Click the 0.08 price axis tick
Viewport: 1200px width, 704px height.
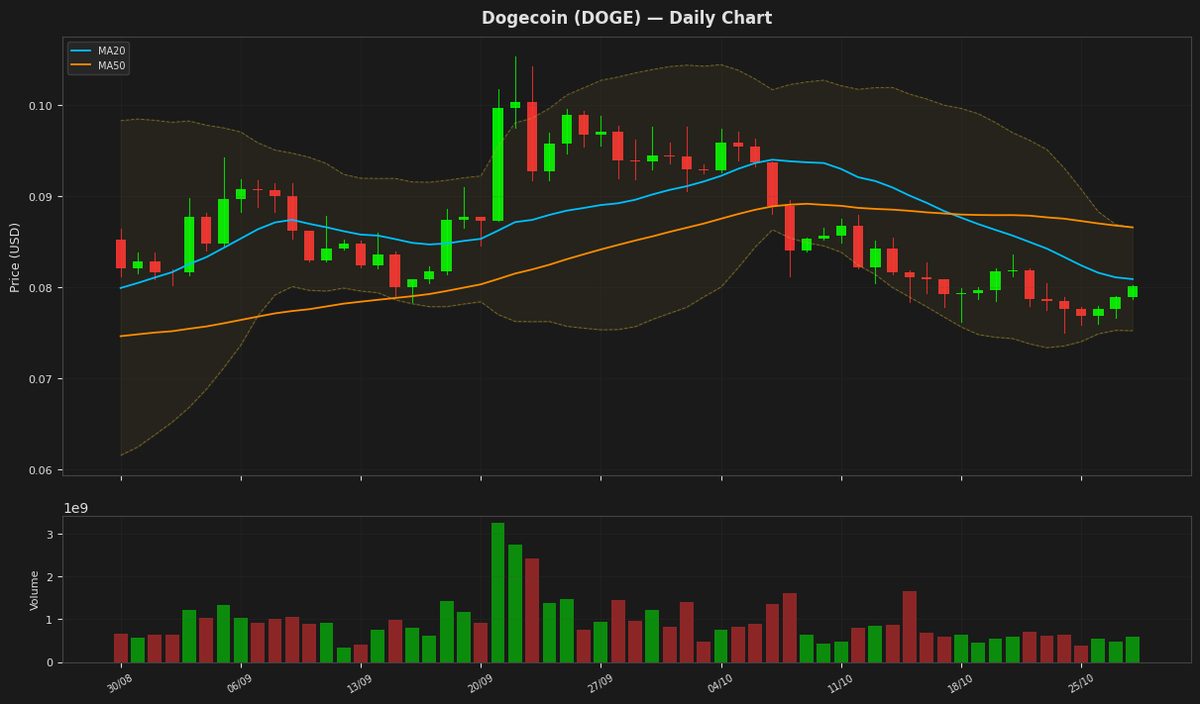coord(41,288)
